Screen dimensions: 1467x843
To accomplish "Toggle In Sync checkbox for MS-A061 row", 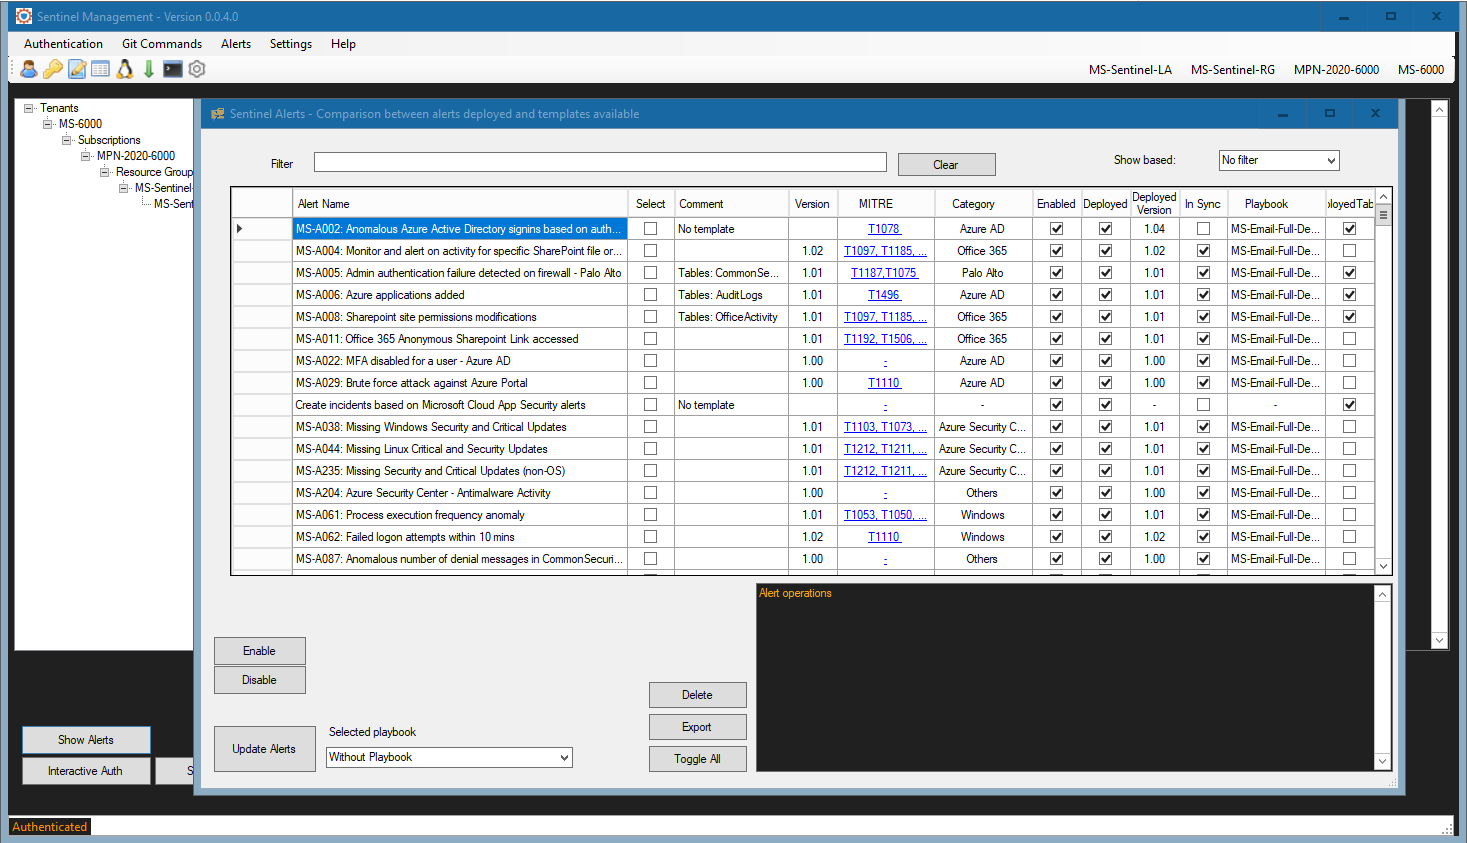I will (1203, 515).
